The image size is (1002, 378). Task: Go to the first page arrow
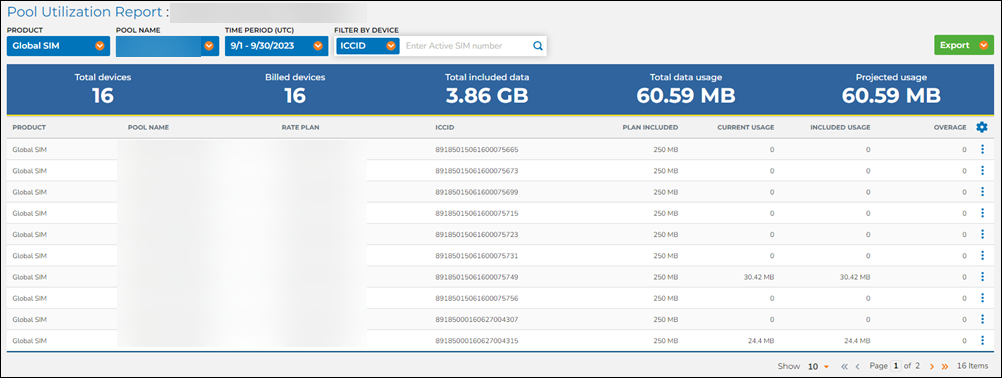point(844,367)
